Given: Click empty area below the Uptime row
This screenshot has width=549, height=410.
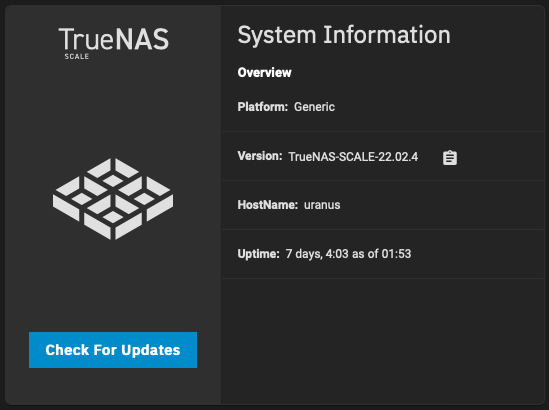Looking at the screenshot, I should tap(383, 341).
